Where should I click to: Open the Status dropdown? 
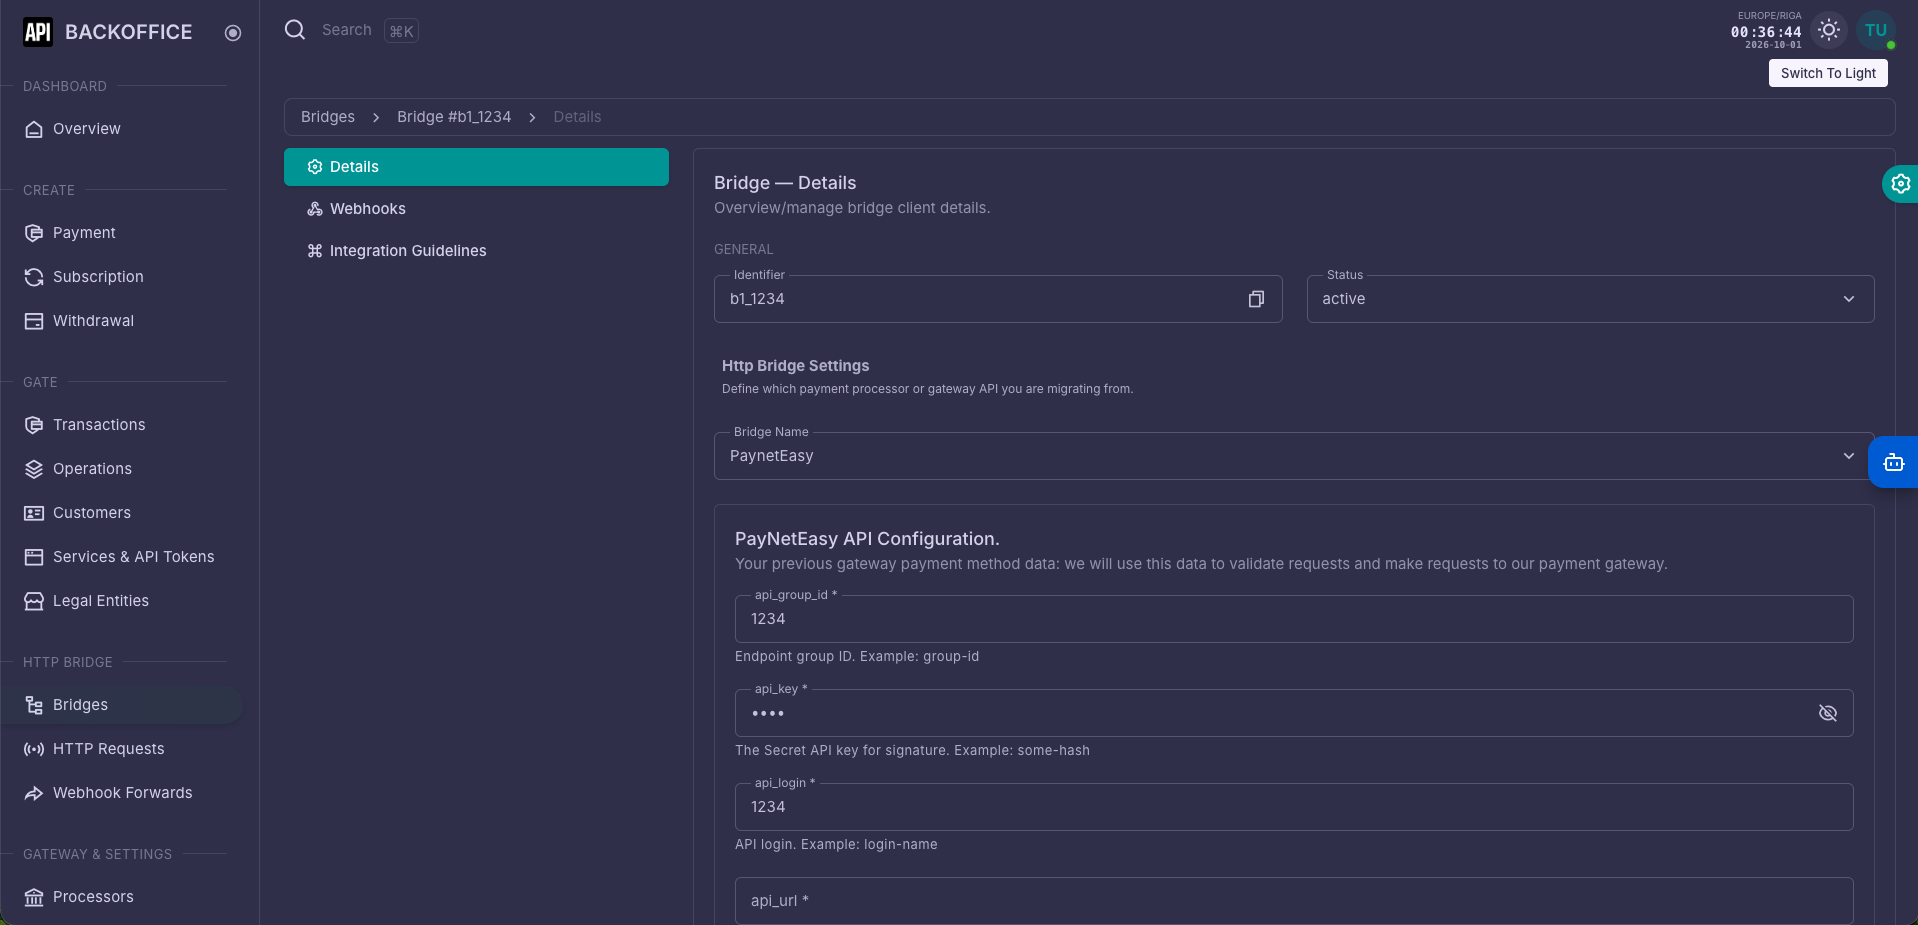click(x=1590, y=299)
